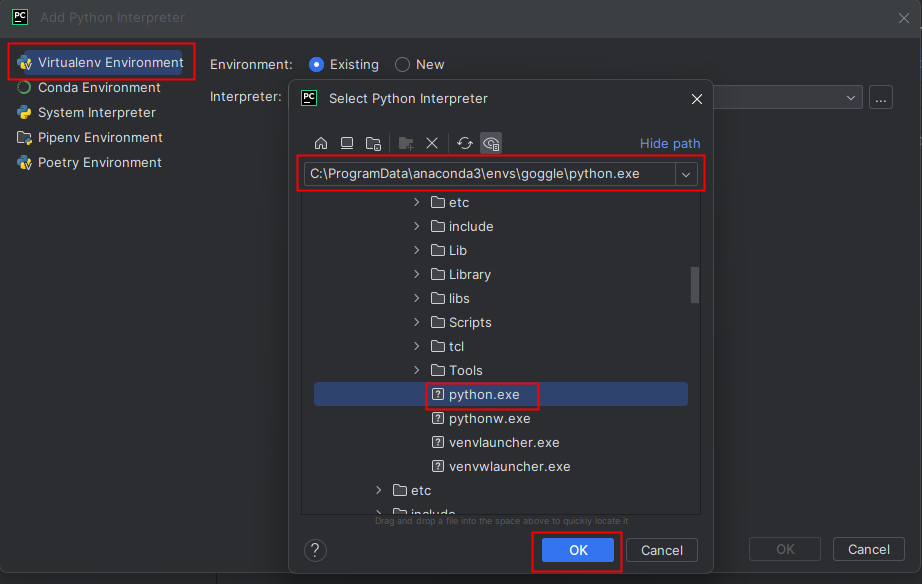922x584 pixels.
Task: Click the System Interpreter python icon
Action: pyautogui.click(x=24, y=112)
